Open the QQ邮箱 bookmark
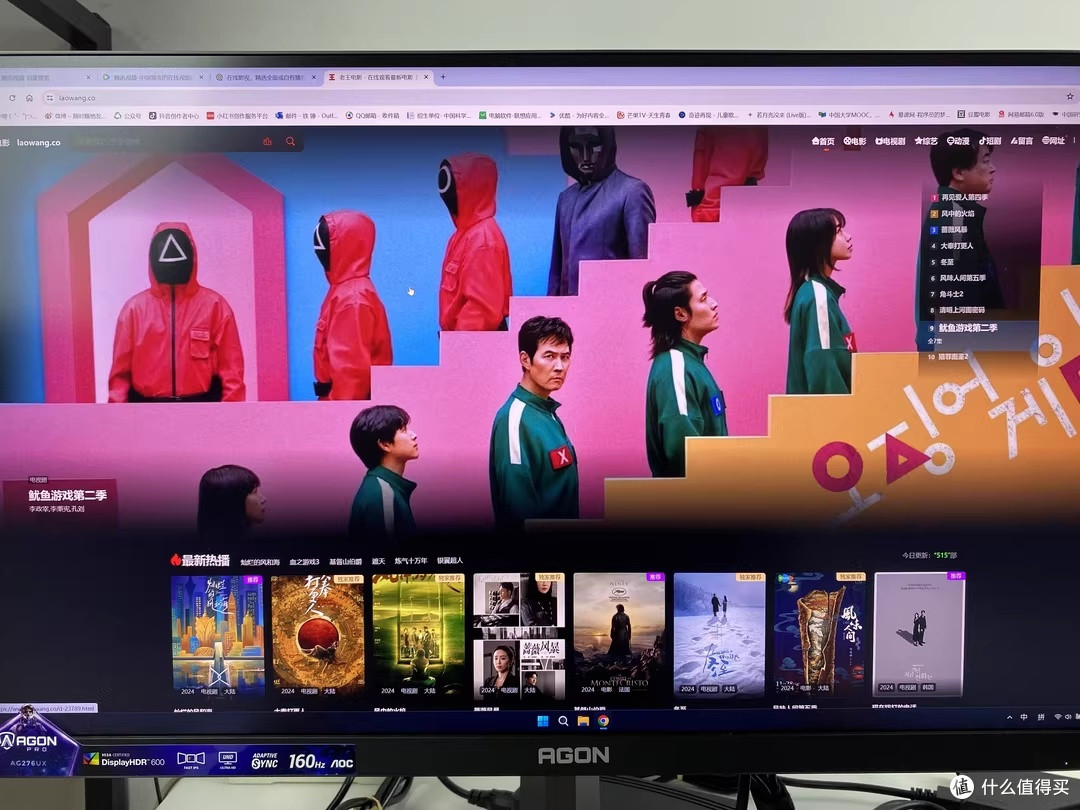The height and width of the screenshot is (810, 1080). coord(373,116)
